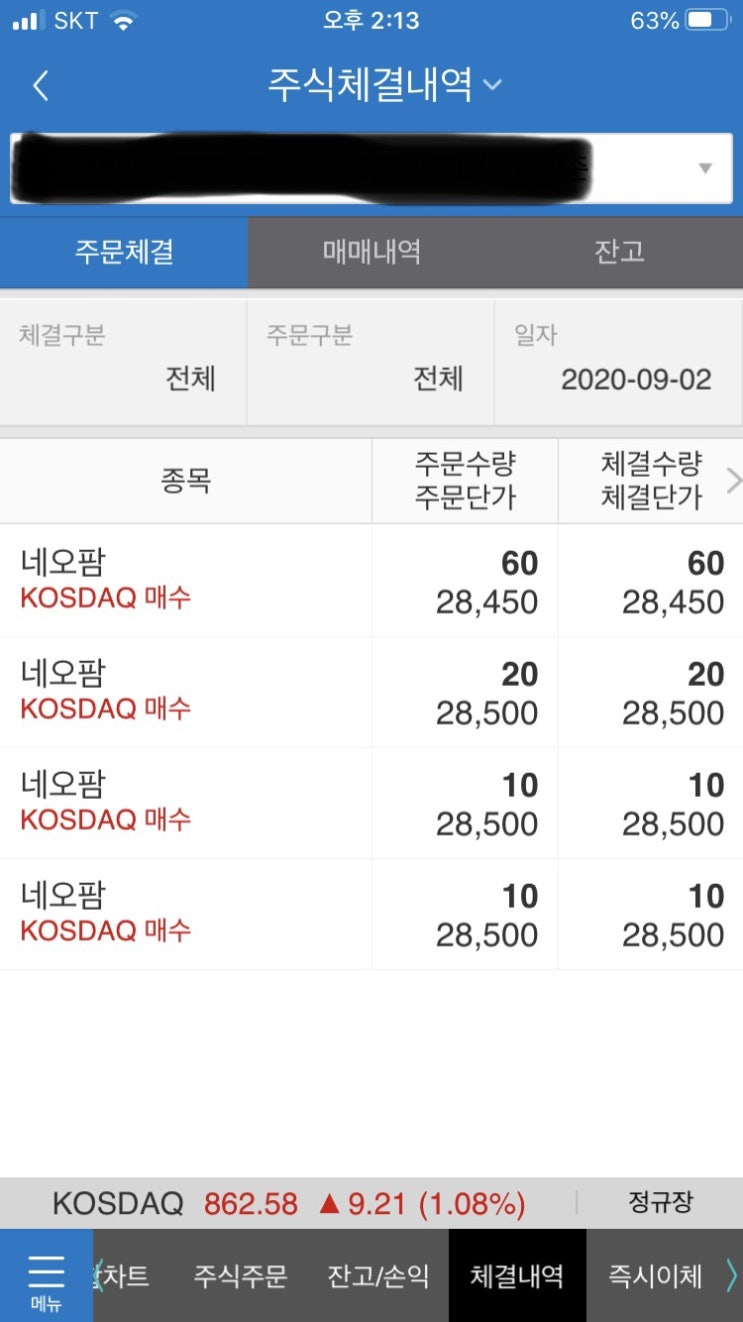This screenshot has height=1322, width=743.
Task: Tap the Wi-Fi status icon
Action: coord(123,20)
